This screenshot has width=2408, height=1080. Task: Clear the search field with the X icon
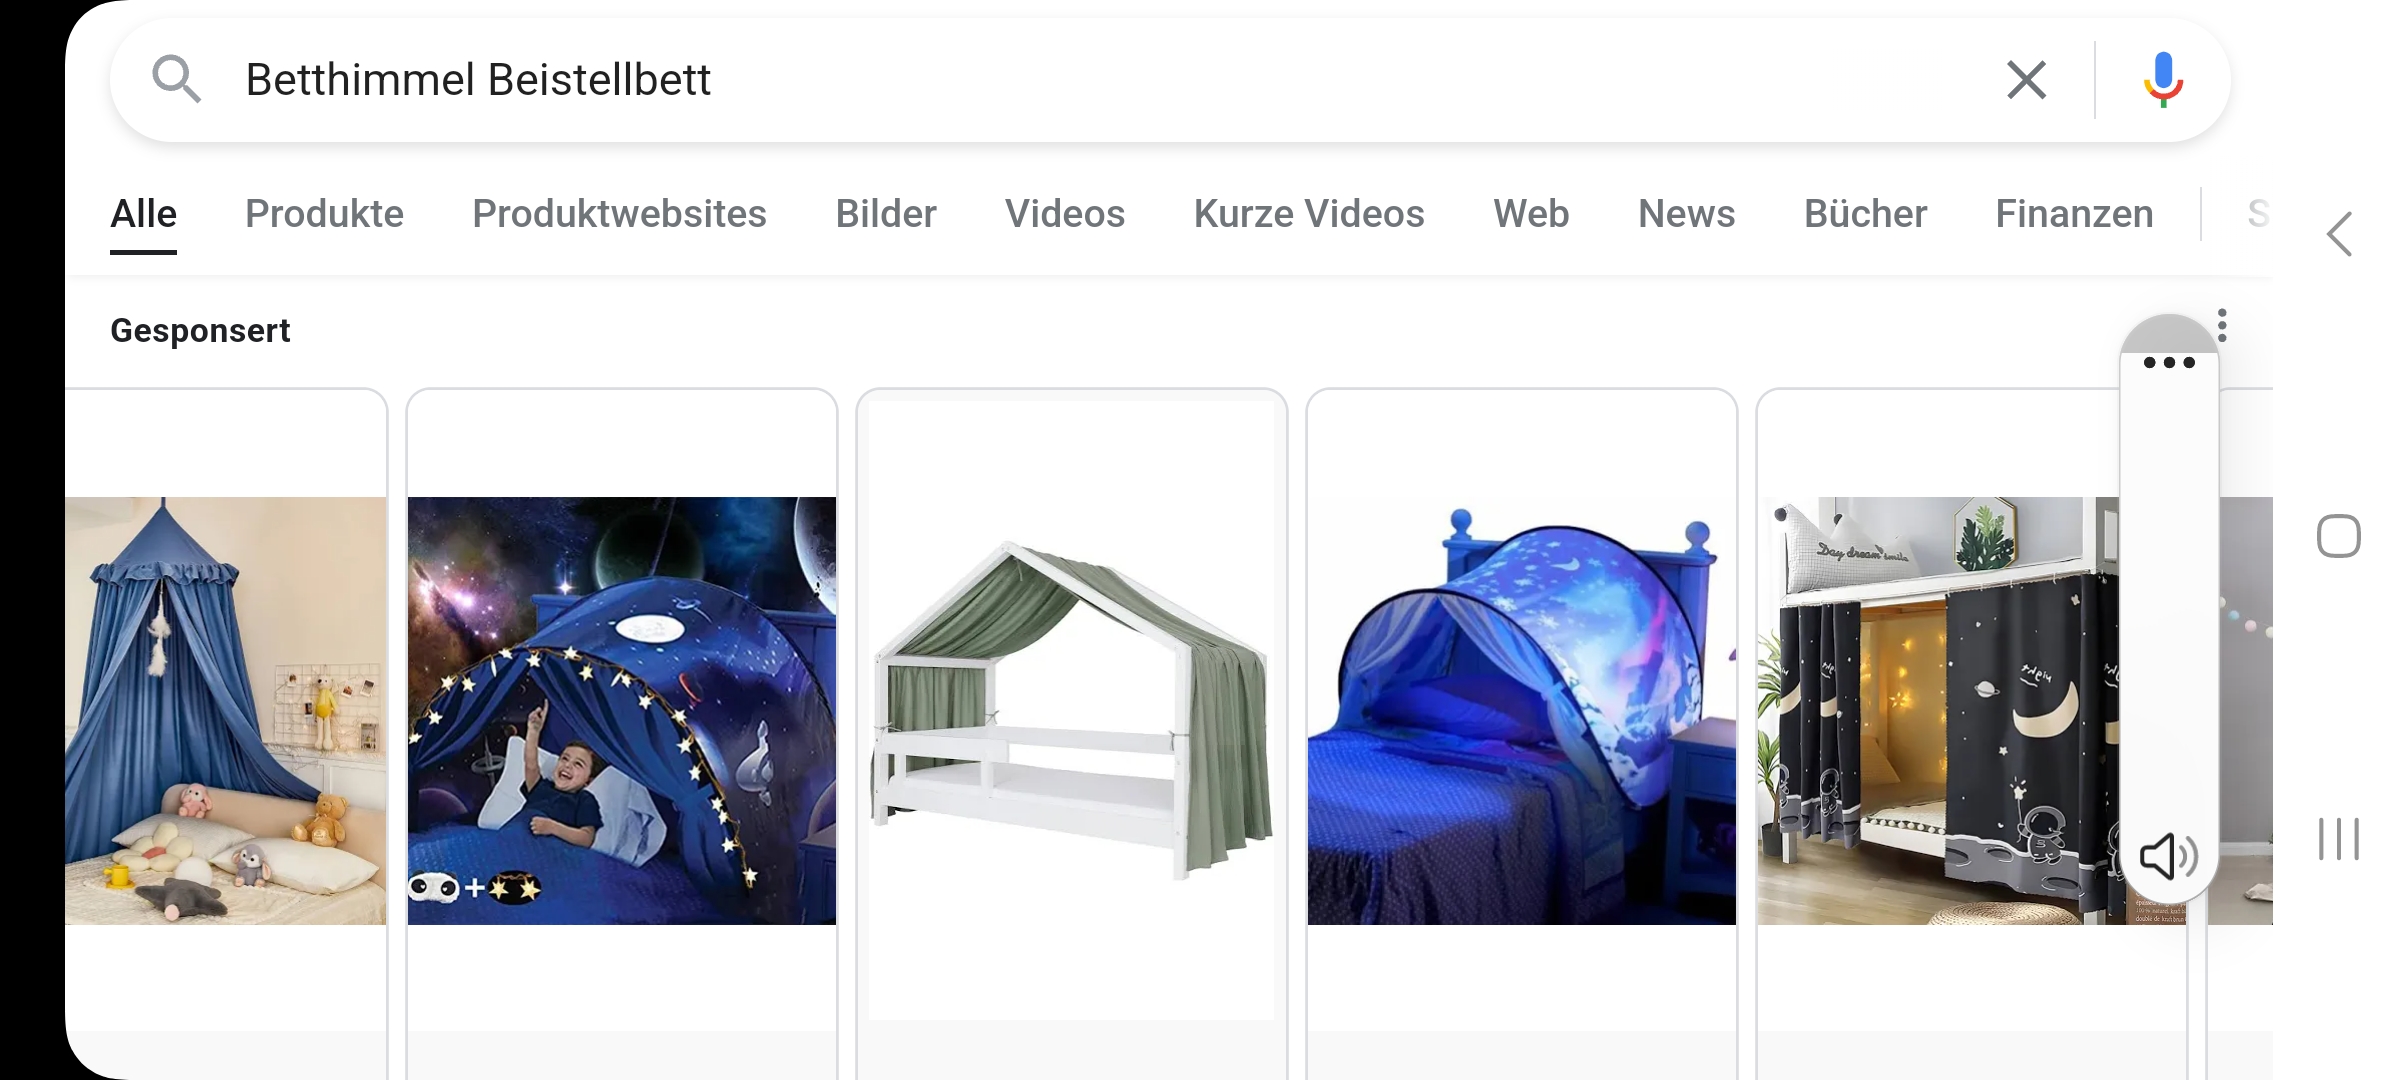click(x=2026, y=80)
